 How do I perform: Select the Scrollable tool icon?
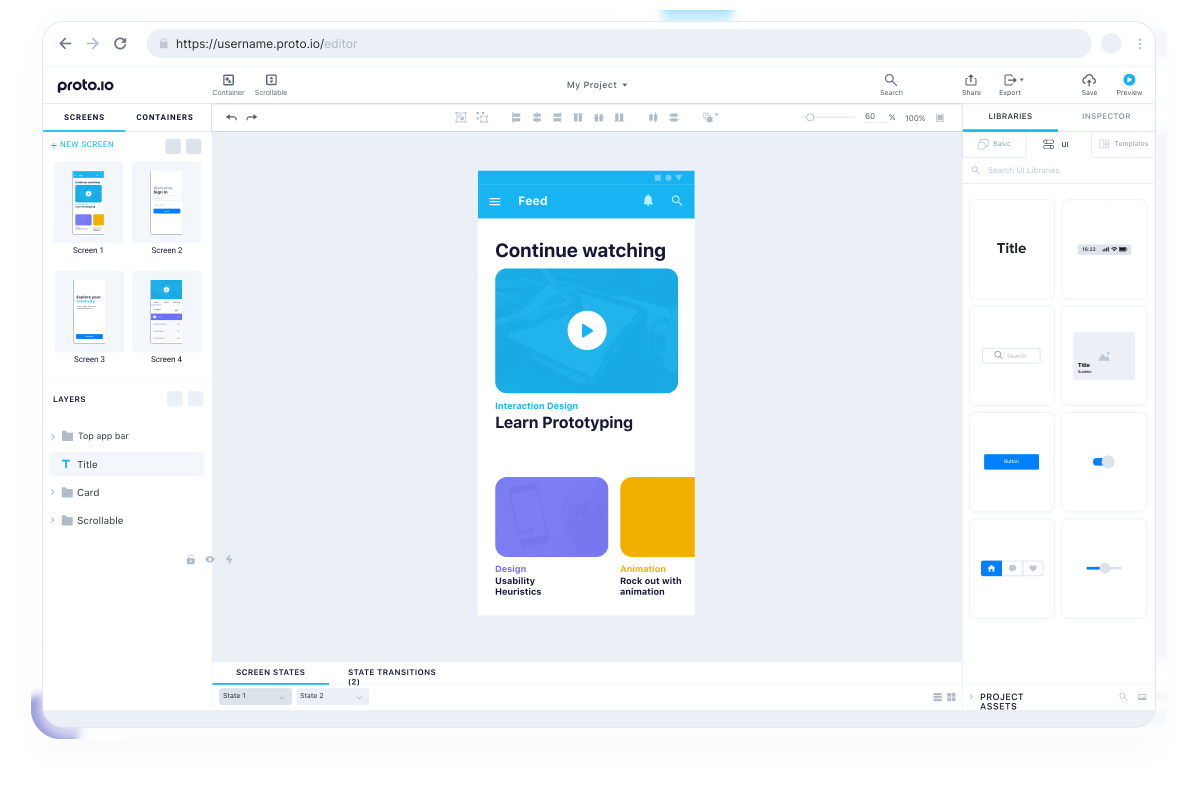pos(271,81)
